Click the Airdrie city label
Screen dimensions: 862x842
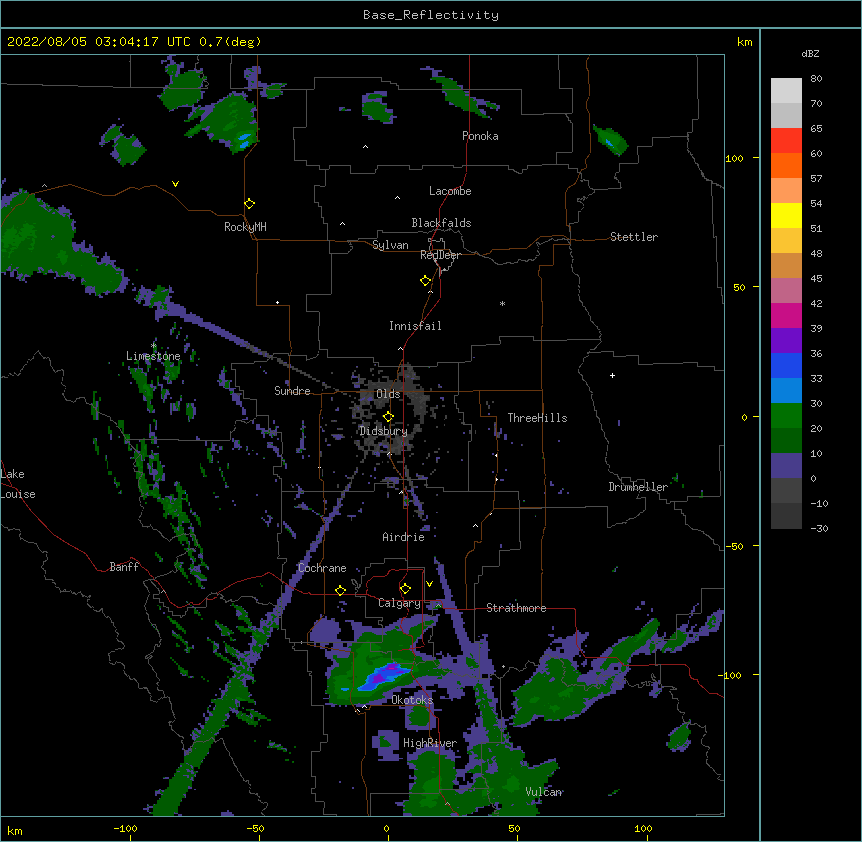[403, 537]
